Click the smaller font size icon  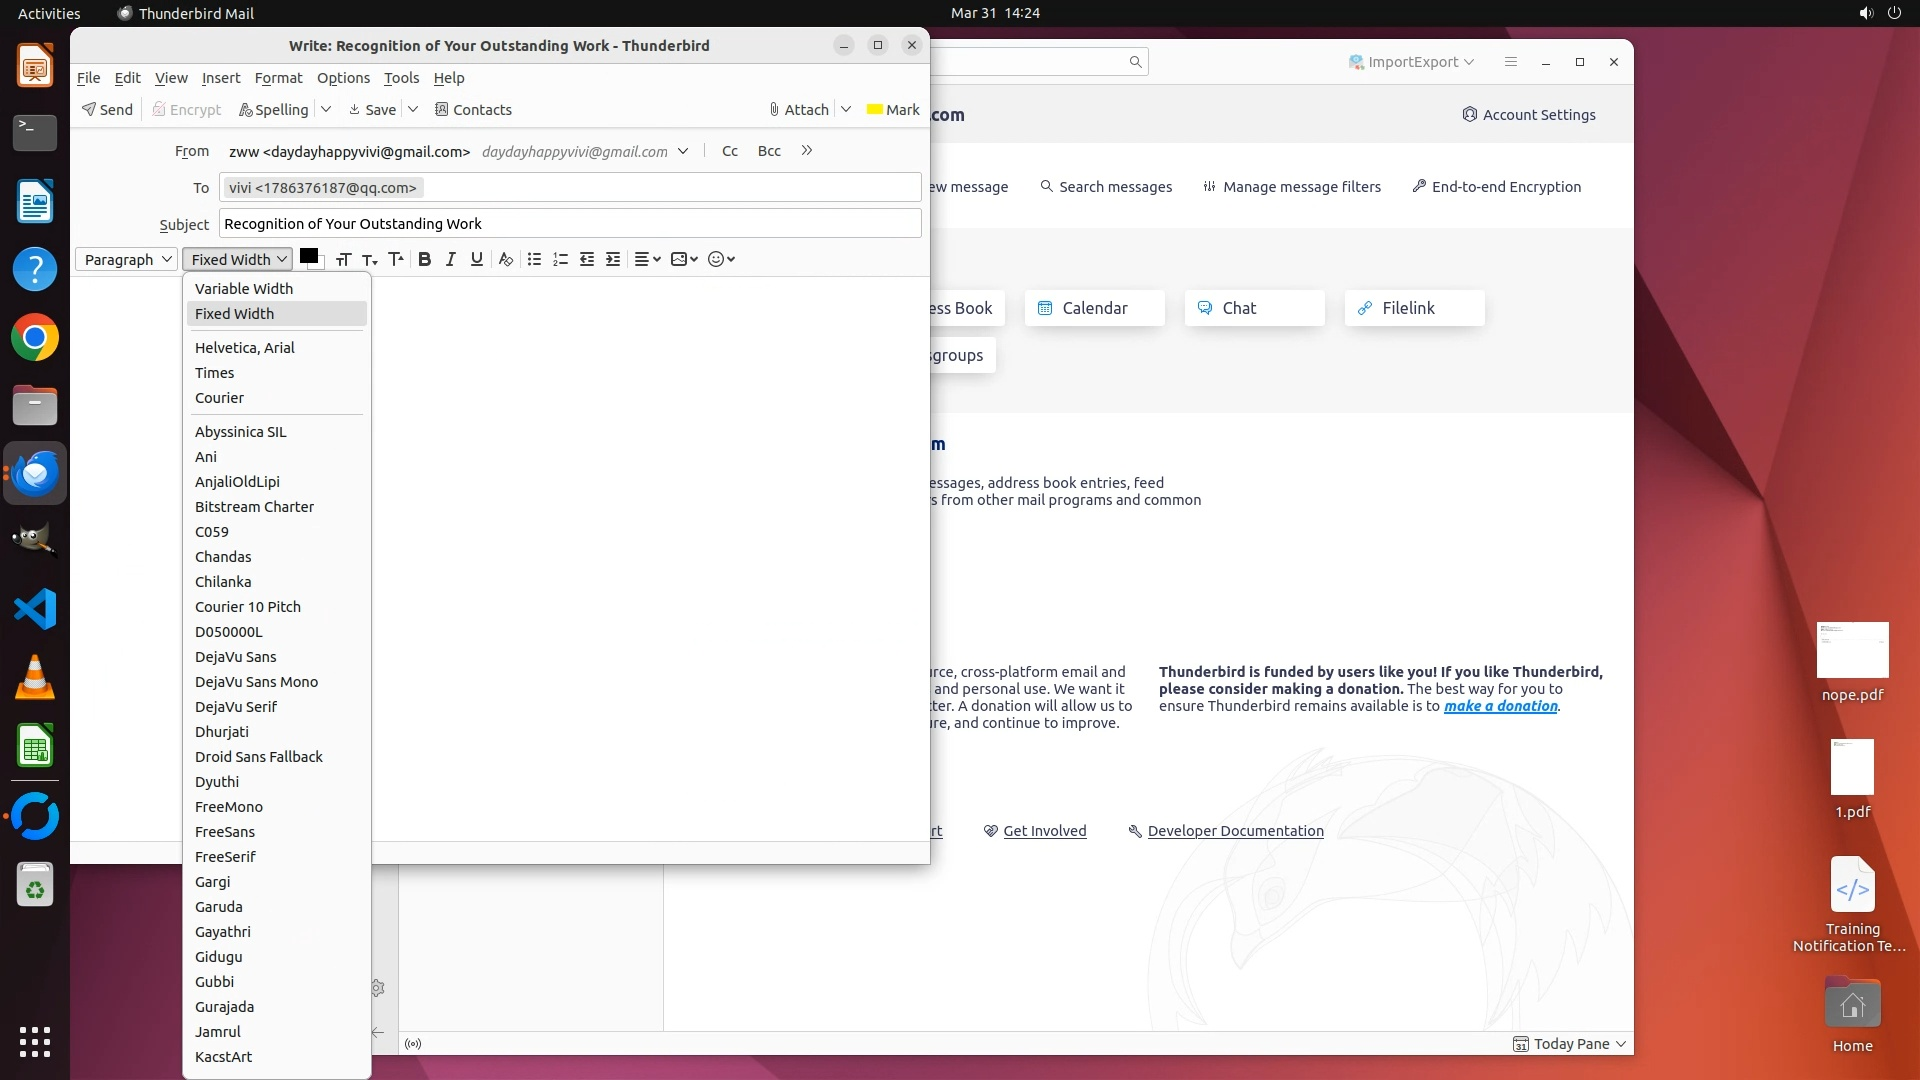(x=369, y=259)
